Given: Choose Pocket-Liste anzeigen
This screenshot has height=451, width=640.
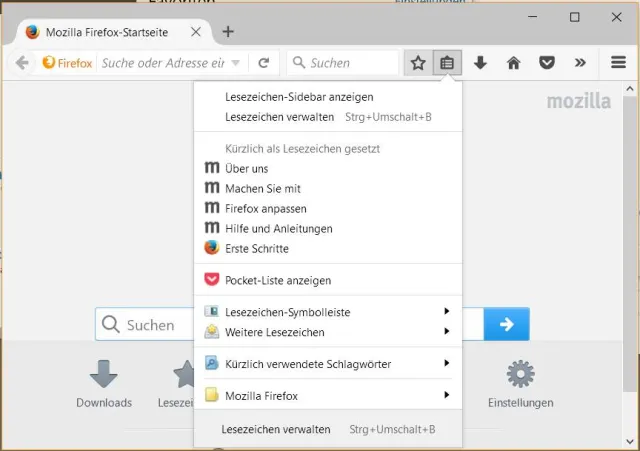Looking at the screenshot, I should 277,281.
